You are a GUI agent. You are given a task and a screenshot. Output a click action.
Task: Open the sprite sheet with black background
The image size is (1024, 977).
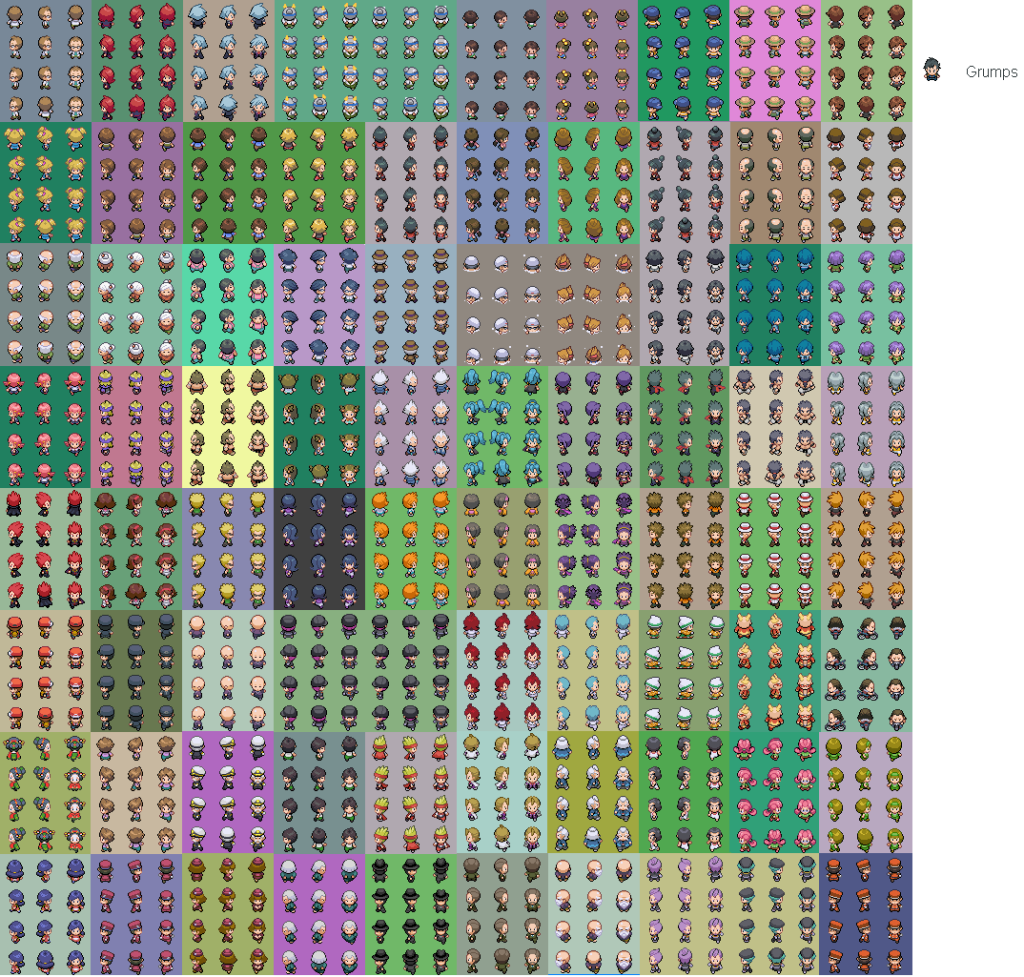pyautogui.click(x=320, y=549)
